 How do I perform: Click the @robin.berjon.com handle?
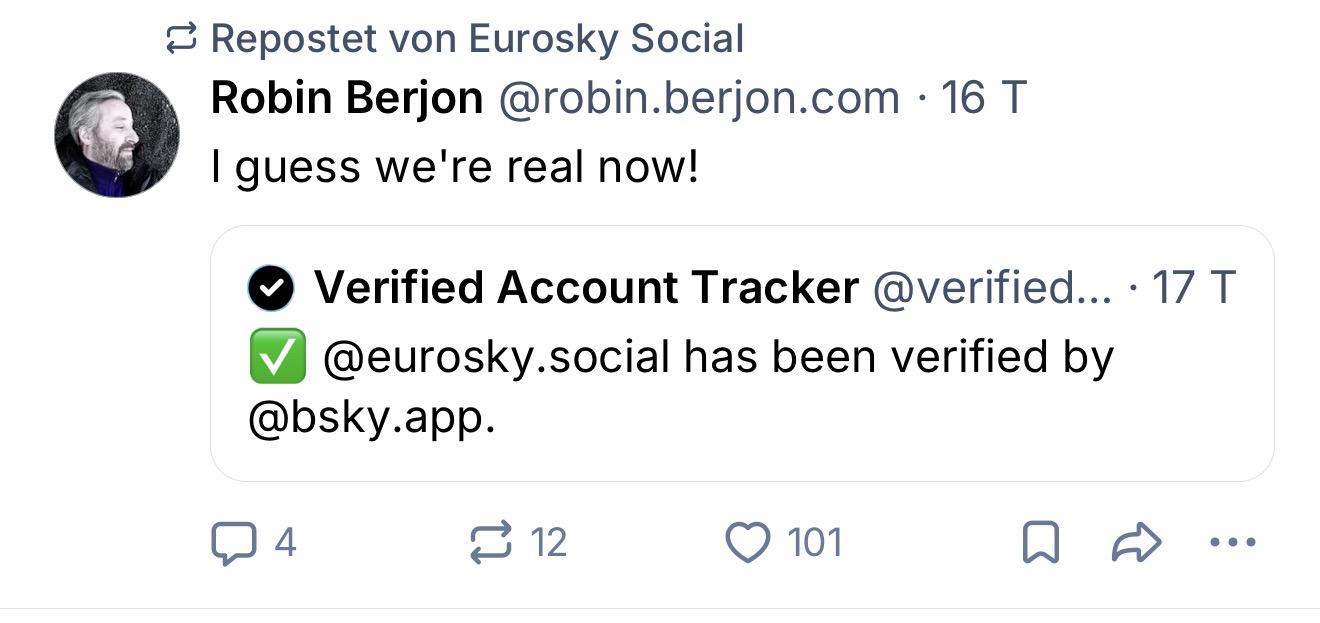pyautogui.click(x=698, y=98)
